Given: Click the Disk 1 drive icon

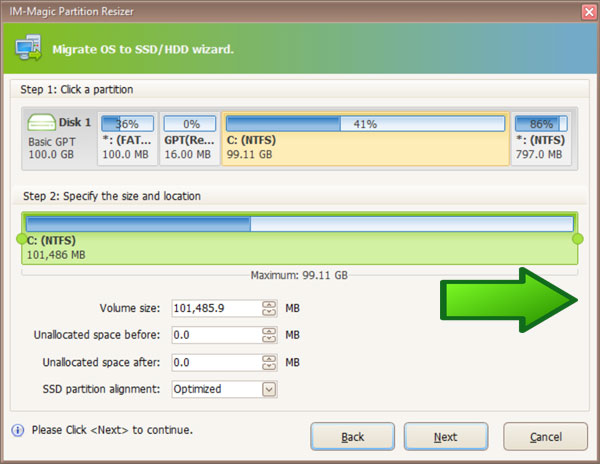Looking at the screenshot, I should click(41, 122).
